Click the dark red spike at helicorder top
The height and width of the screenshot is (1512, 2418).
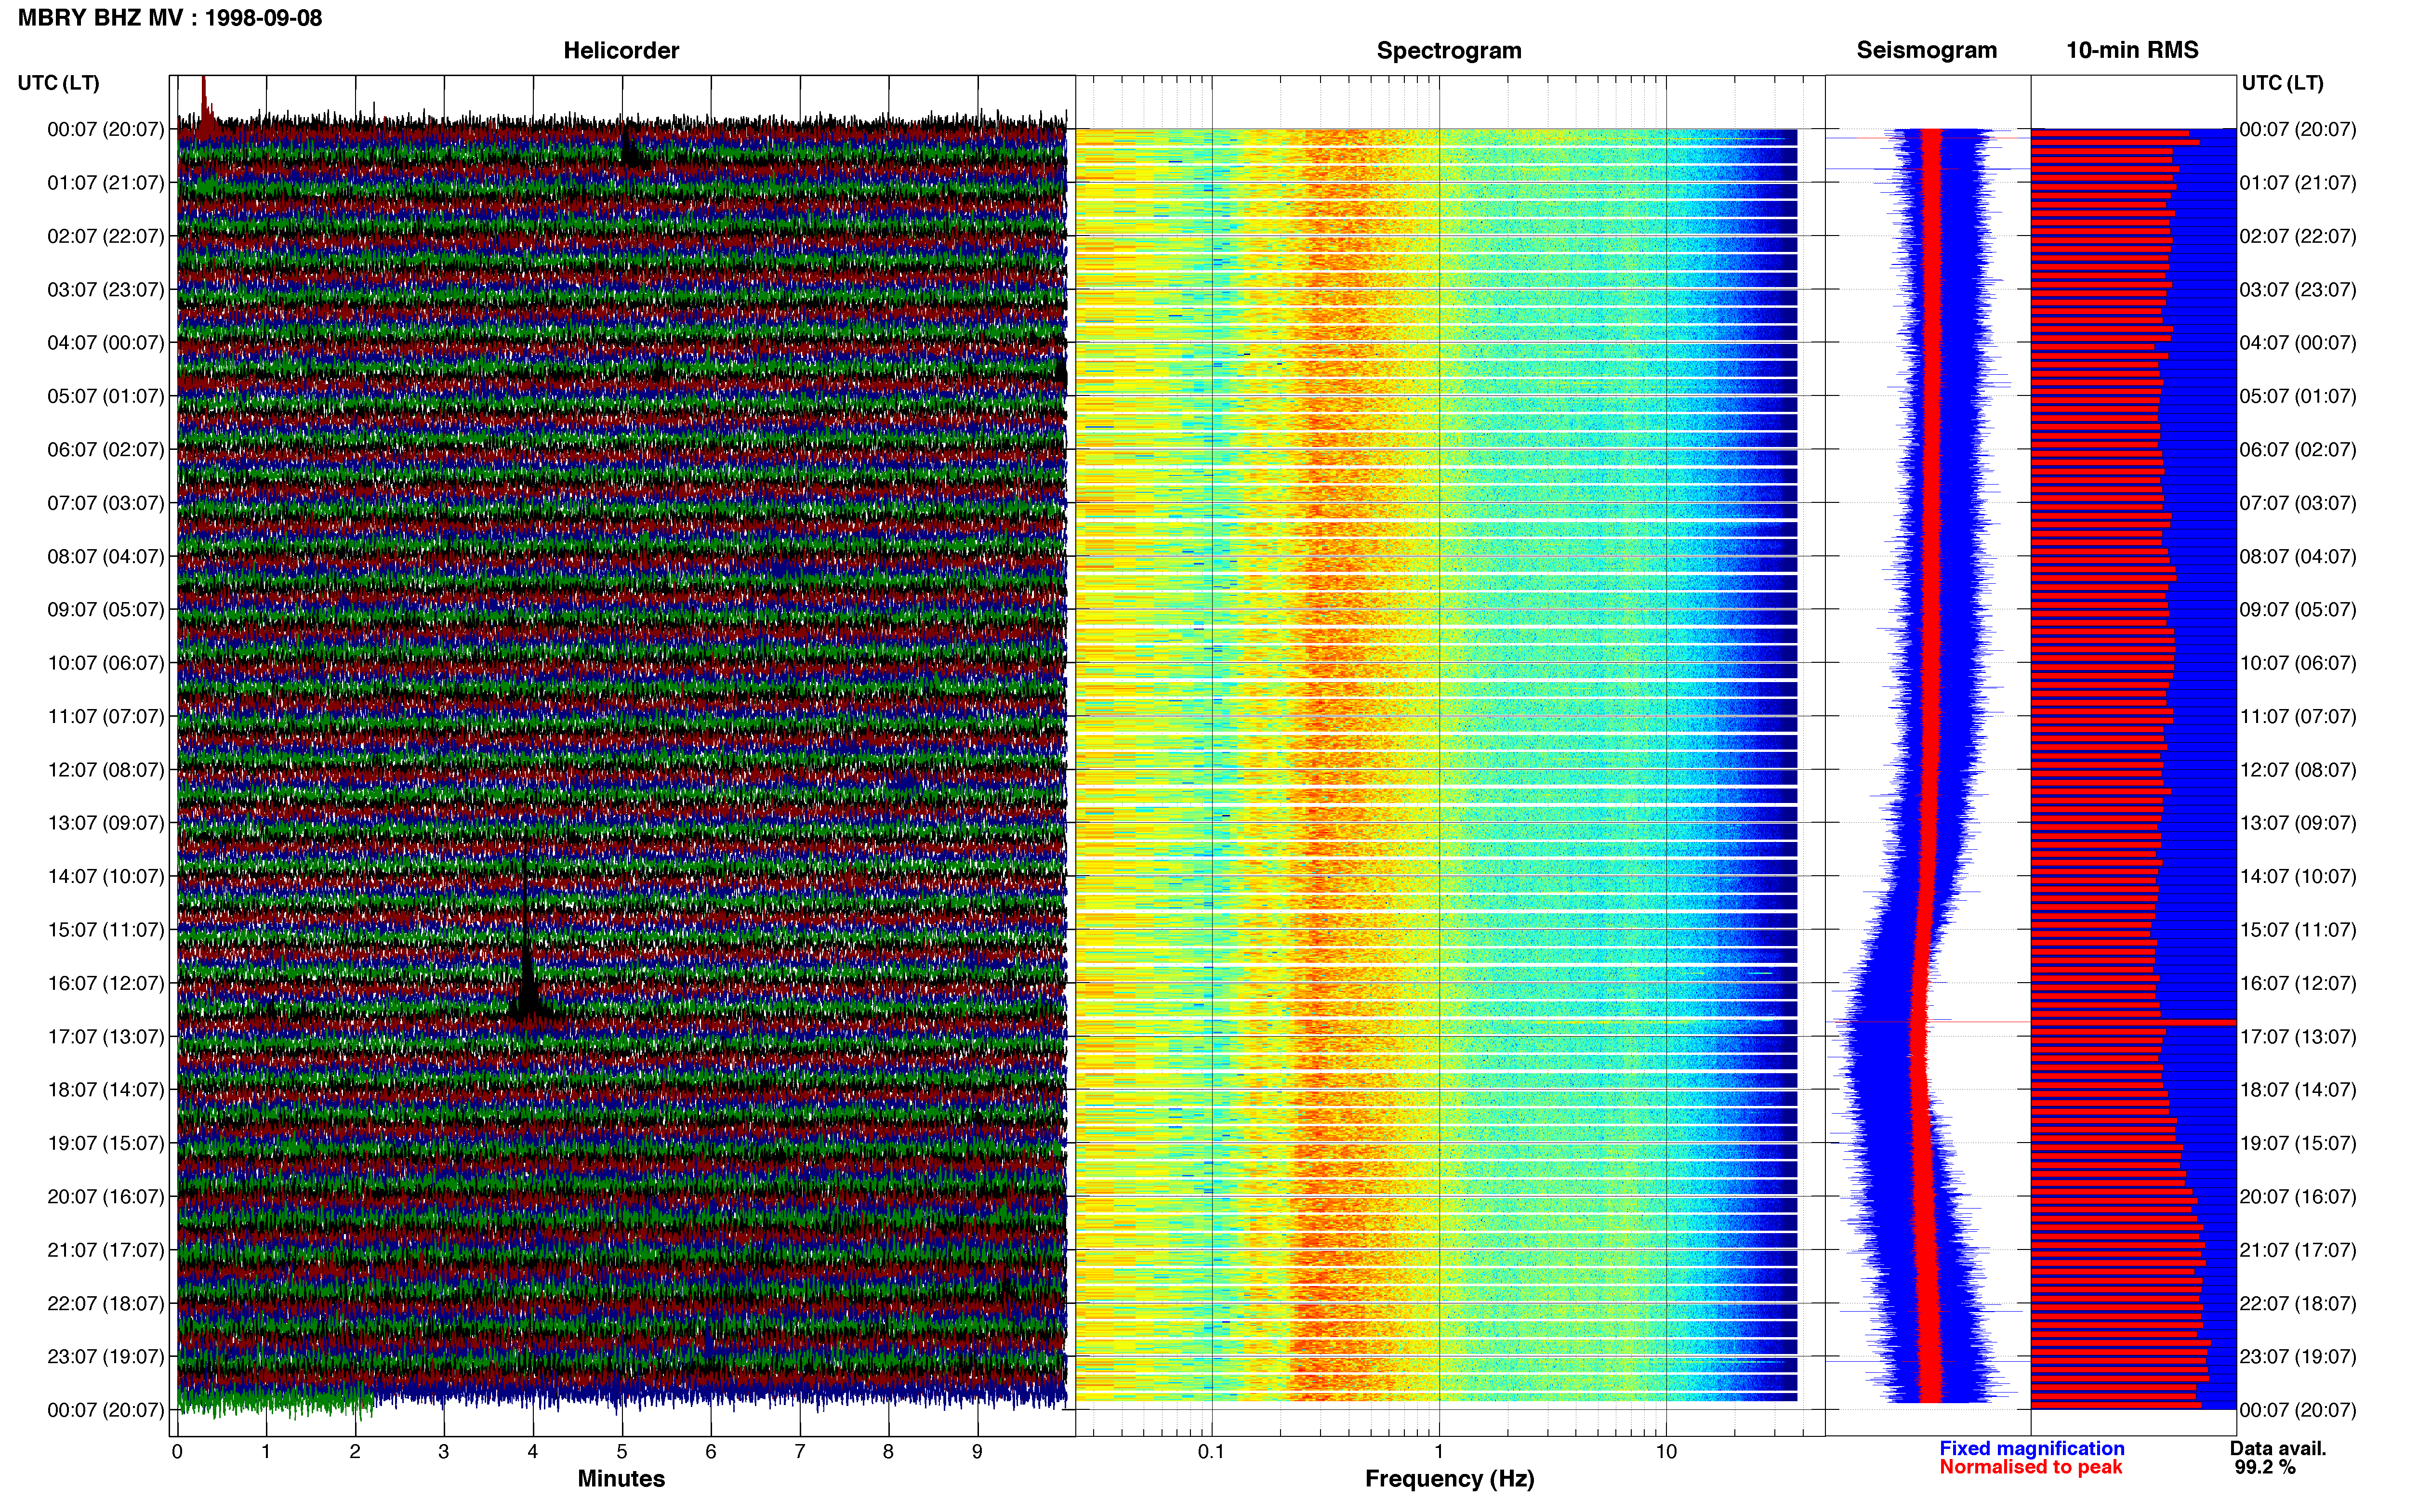205,105
